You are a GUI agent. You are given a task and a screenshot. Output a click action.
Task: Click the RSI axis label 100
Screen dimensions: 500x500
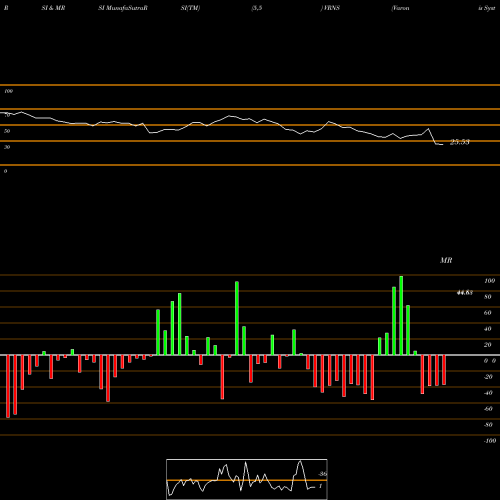[8, 91]
